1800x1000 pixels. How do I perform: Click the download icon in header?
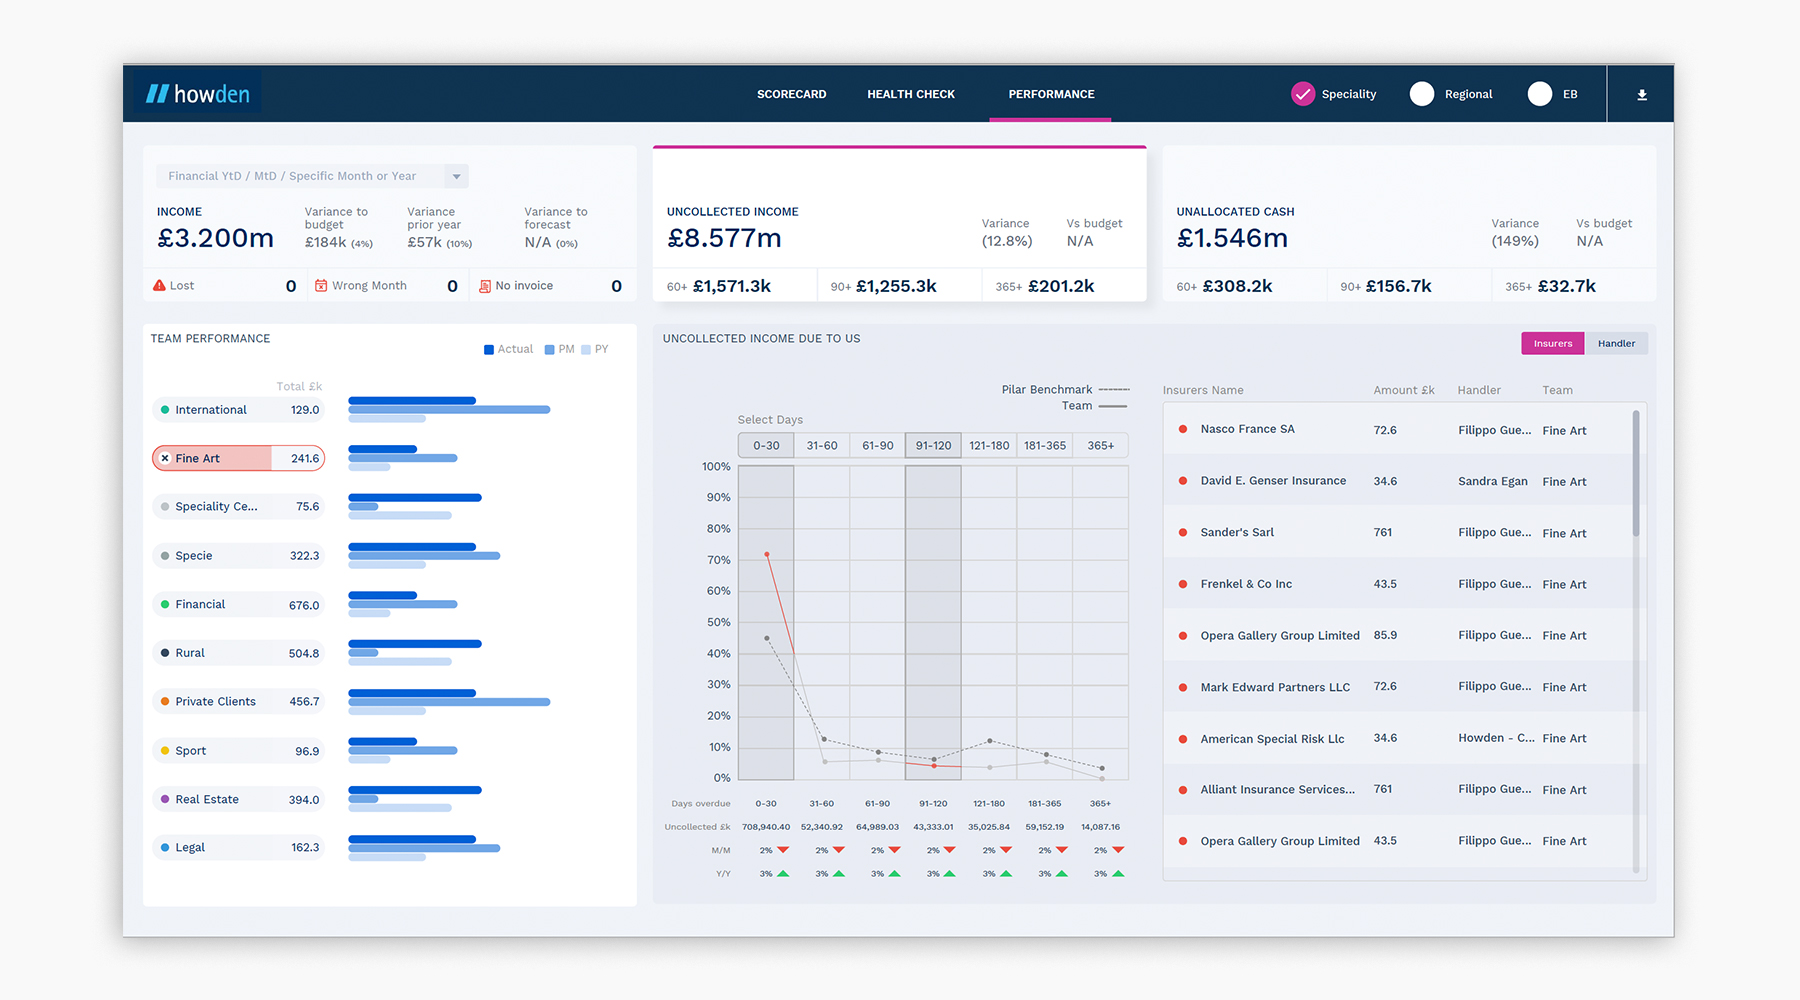click(x=1642, y=95)
